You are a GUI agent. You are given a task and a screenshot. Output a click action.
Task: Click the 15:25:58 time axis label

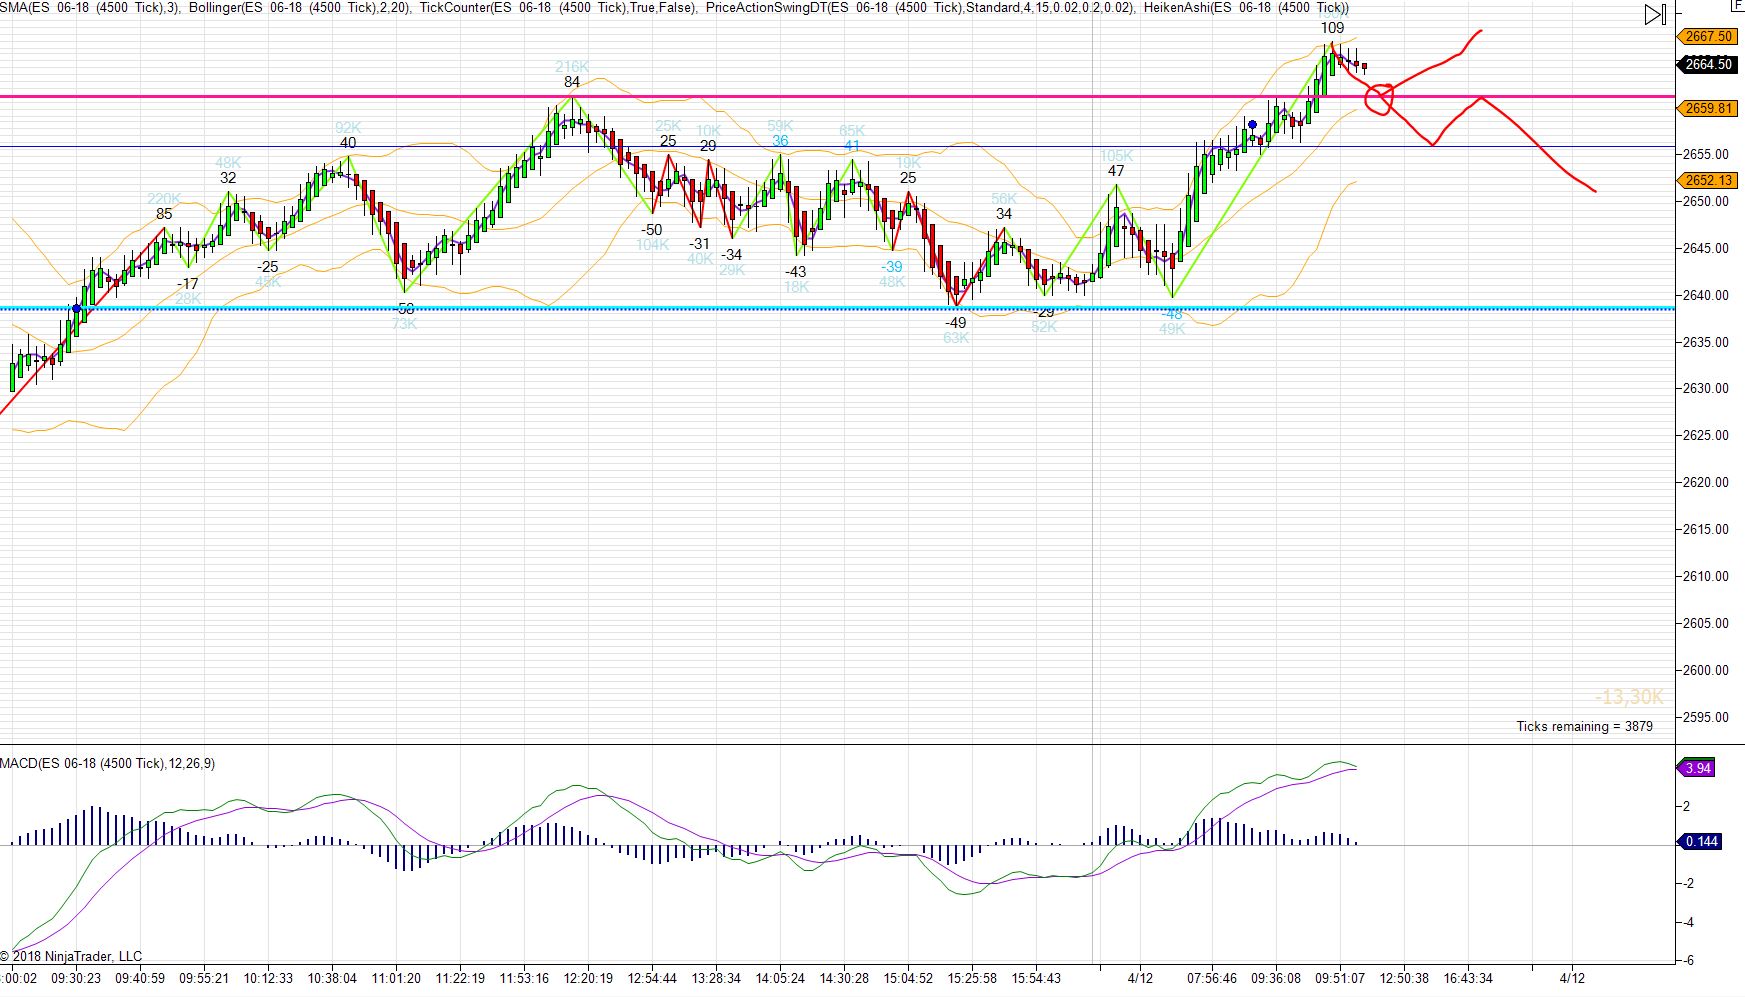pyautogui.click(x=972, y=978)
